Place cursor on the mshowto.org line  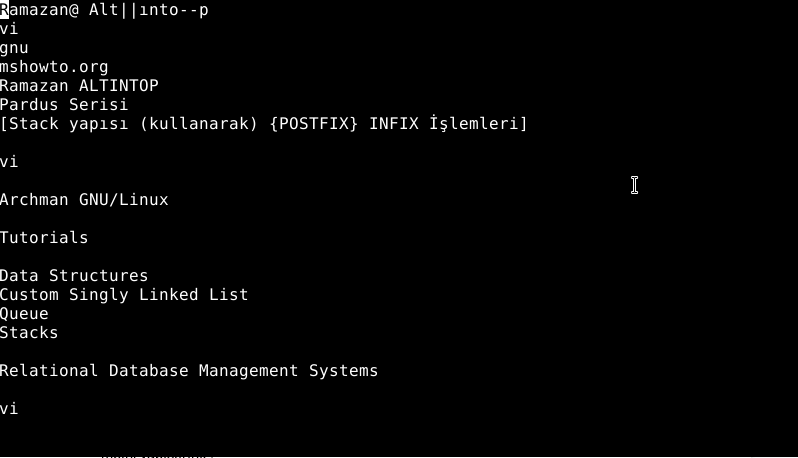pos(54,67)
